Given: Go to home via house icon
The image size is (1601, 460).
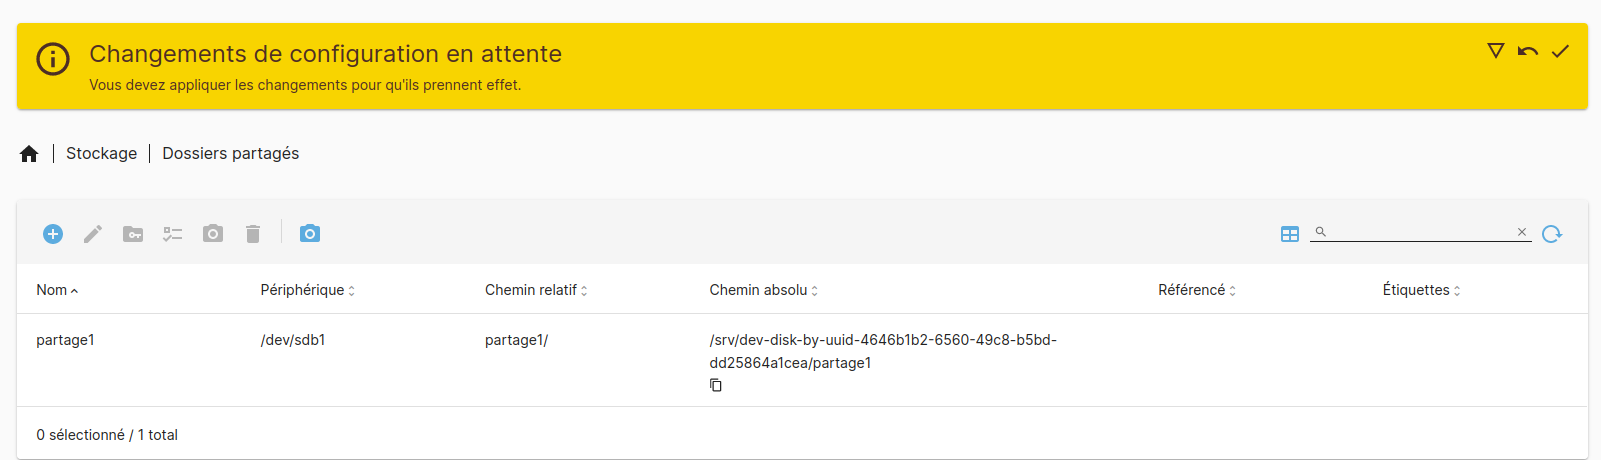Looking at the screenshot, I should 29,154.
